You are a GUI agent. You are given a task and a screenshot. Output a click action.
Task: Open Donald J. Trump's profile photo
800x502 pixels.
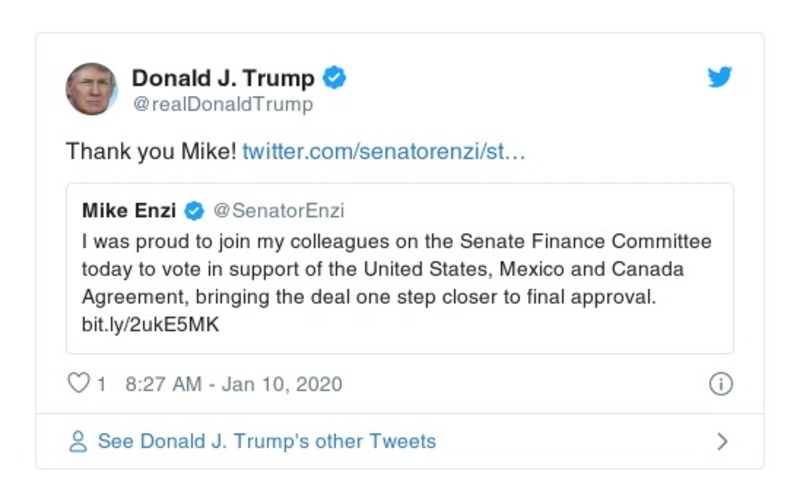coord(91,89)
